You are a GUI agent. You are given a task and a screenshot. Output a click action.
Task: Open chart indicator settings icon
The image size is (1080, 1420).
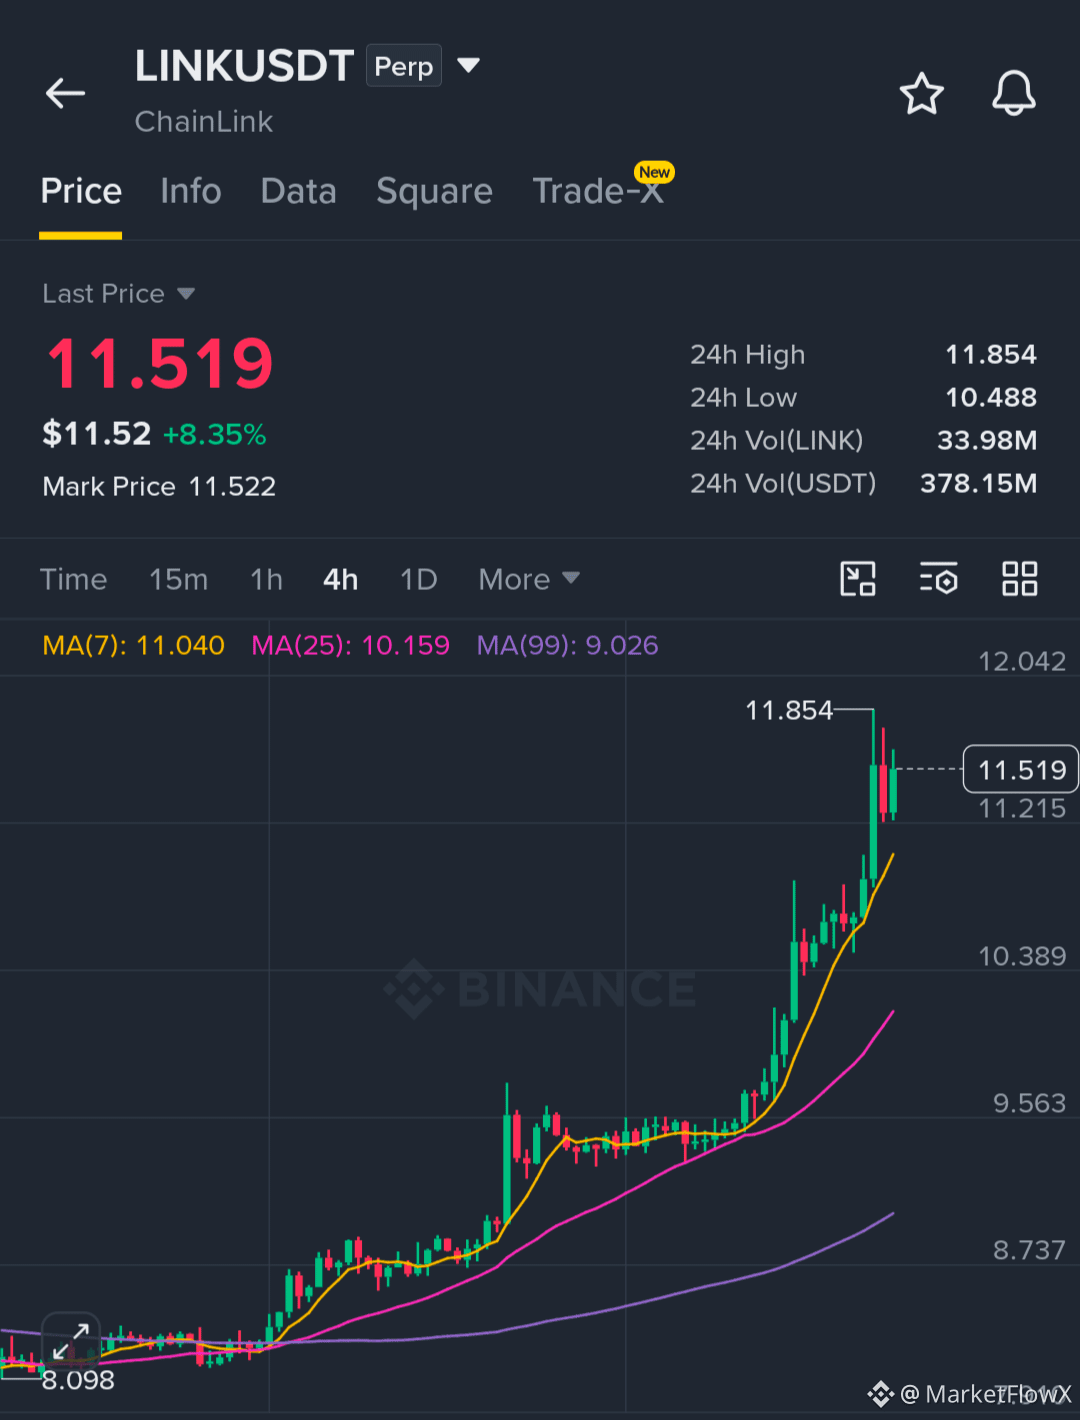click(x=938, y=579)
